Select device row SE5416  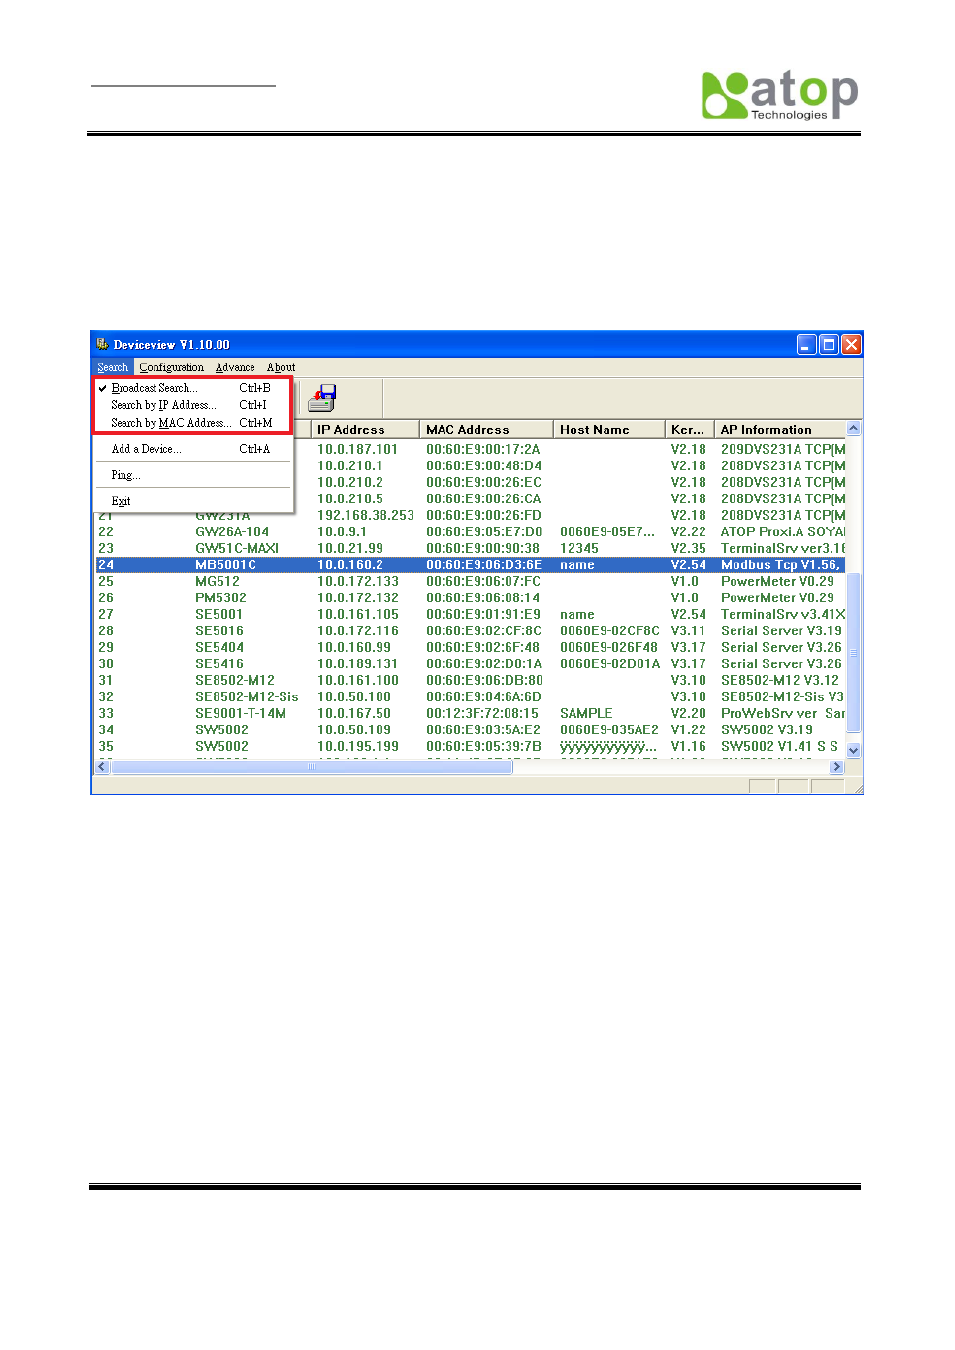point(470,664)
